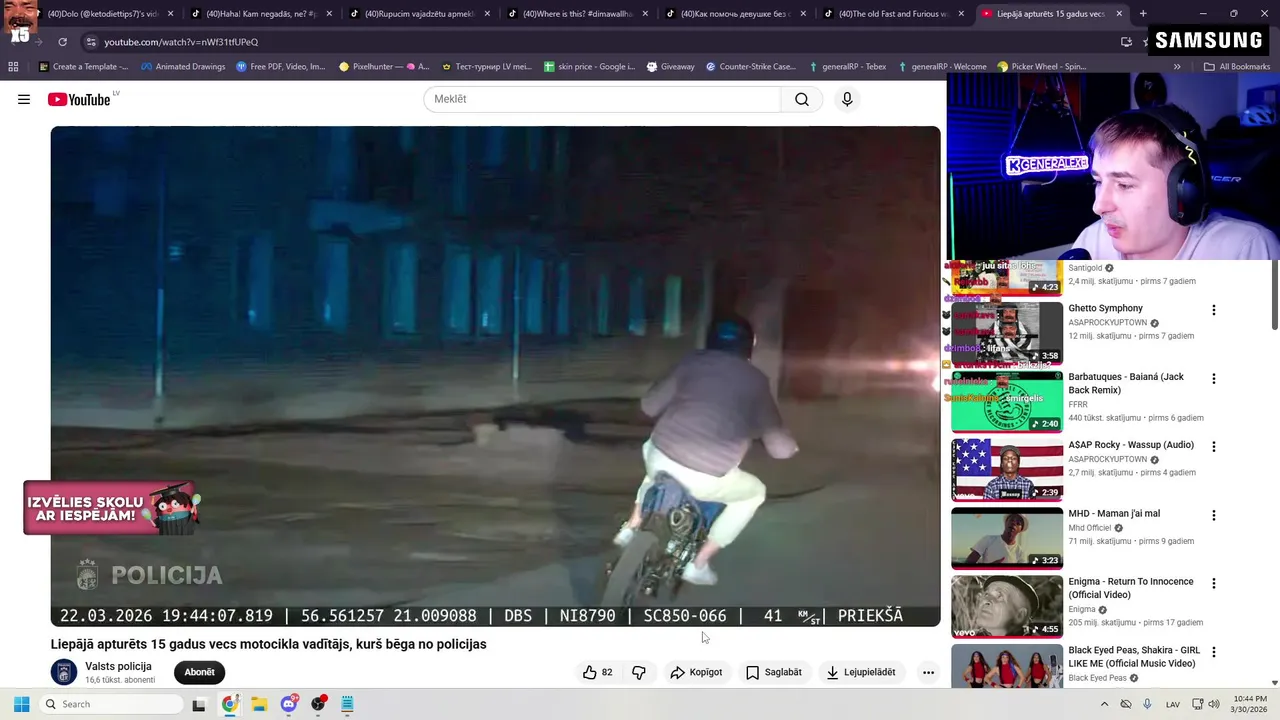The width and height of the screenshot is (1280, 720).
Task: Activate voice search microphone
Action: [x=847, y=99]
